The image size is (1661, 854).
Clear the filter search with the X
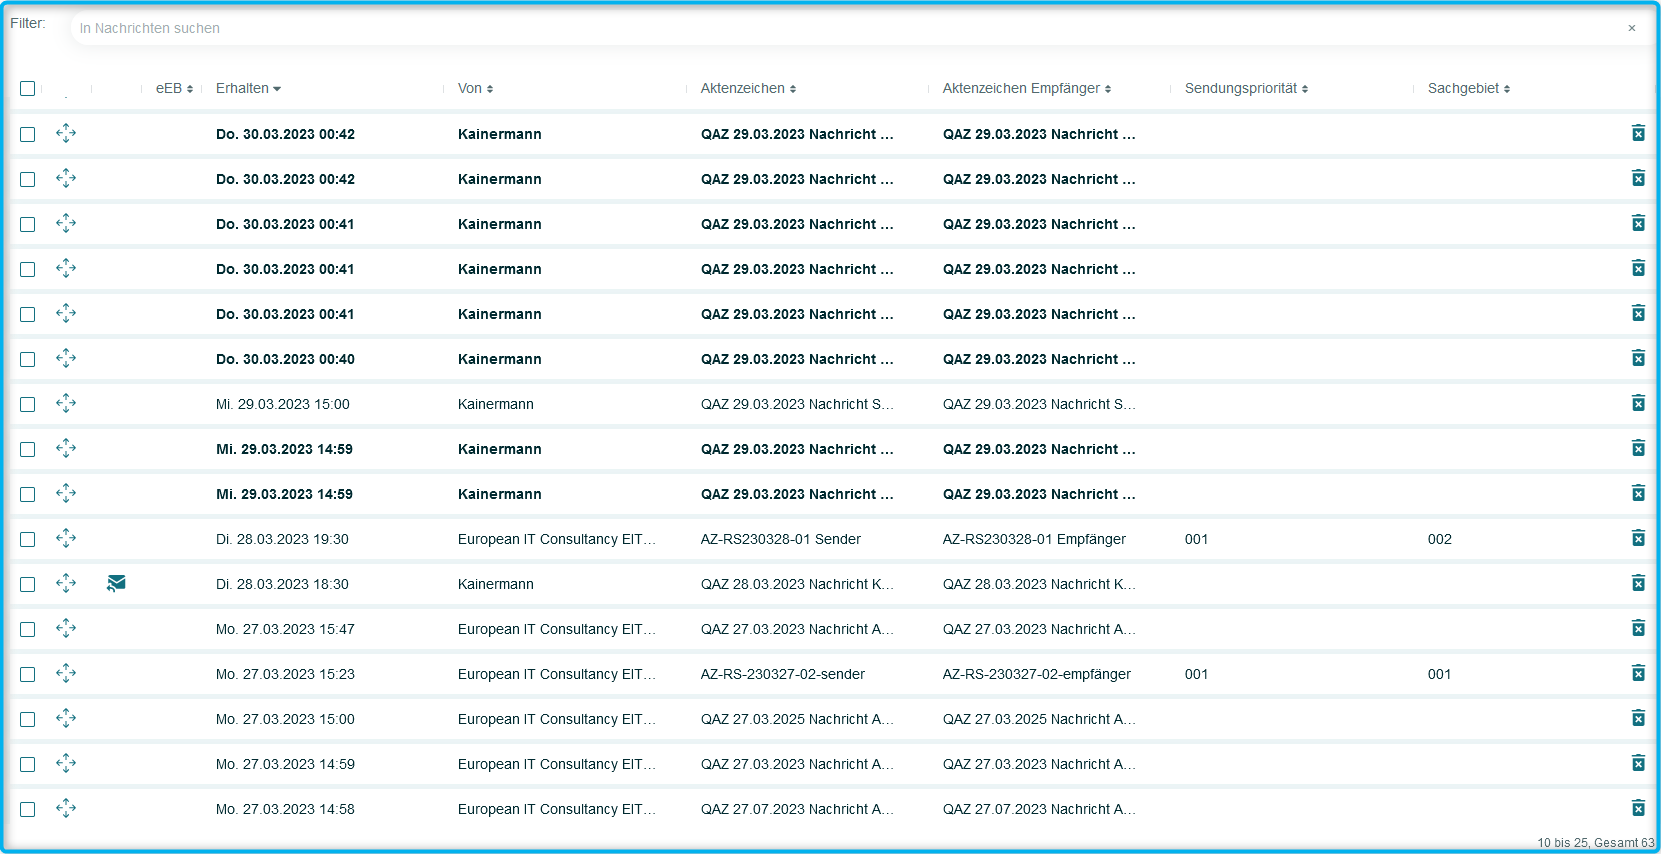click(1631, 28)
